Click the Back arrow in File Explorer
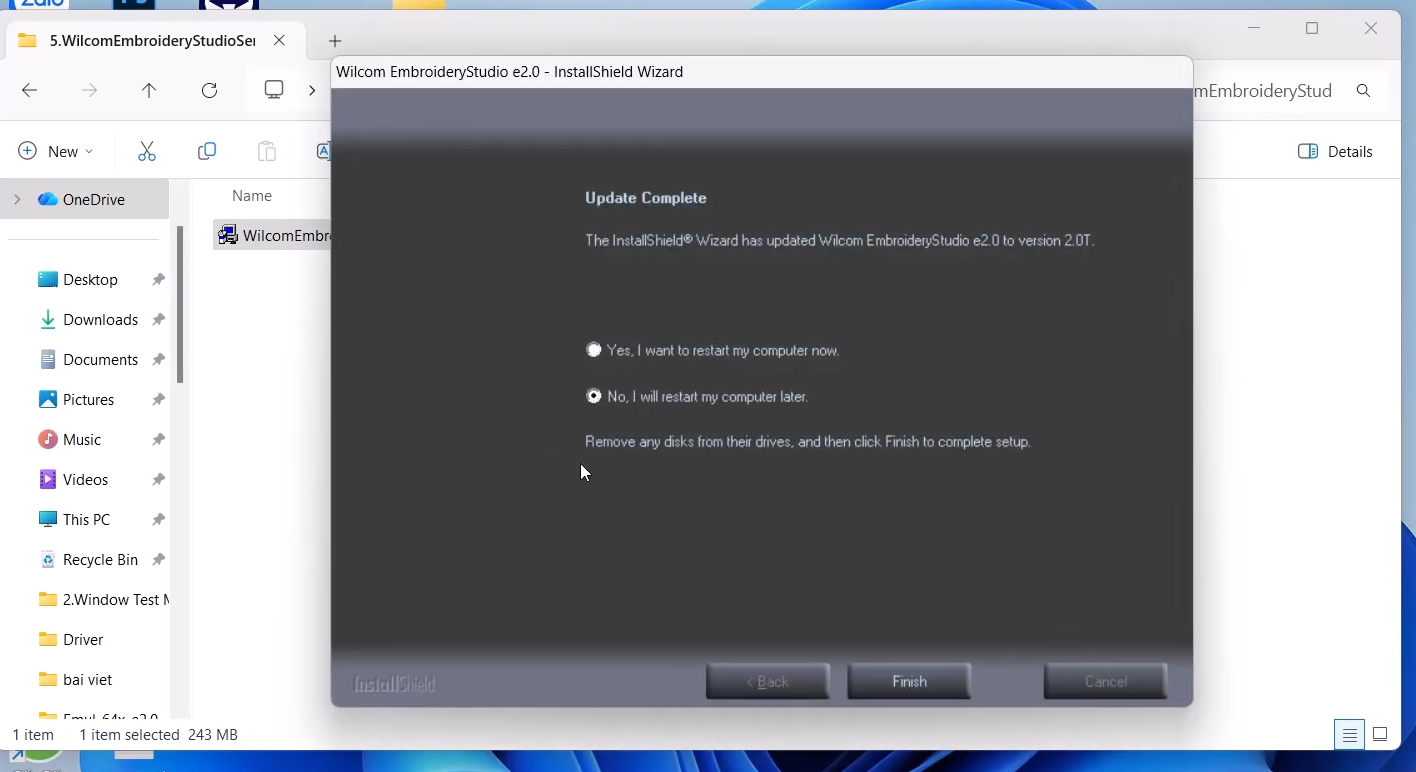This screenshot has width=1416, height=772. pyautogui.click(x=30, y=91)
